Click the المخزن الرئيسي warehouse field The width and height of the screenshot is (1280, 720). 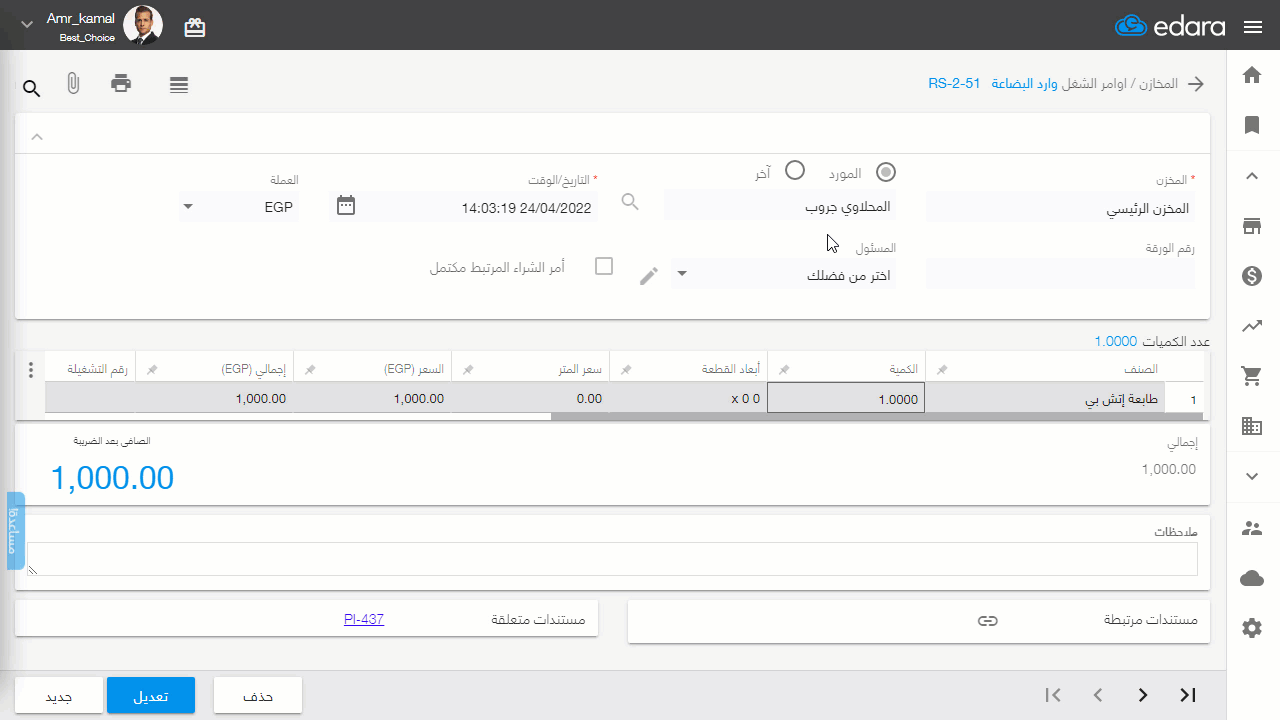tap(1060, 208)
